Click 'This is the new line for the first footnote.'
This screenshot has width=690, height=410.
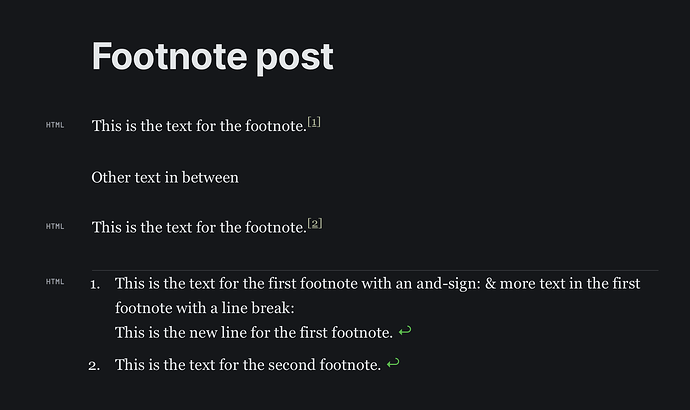coord(254,333)
